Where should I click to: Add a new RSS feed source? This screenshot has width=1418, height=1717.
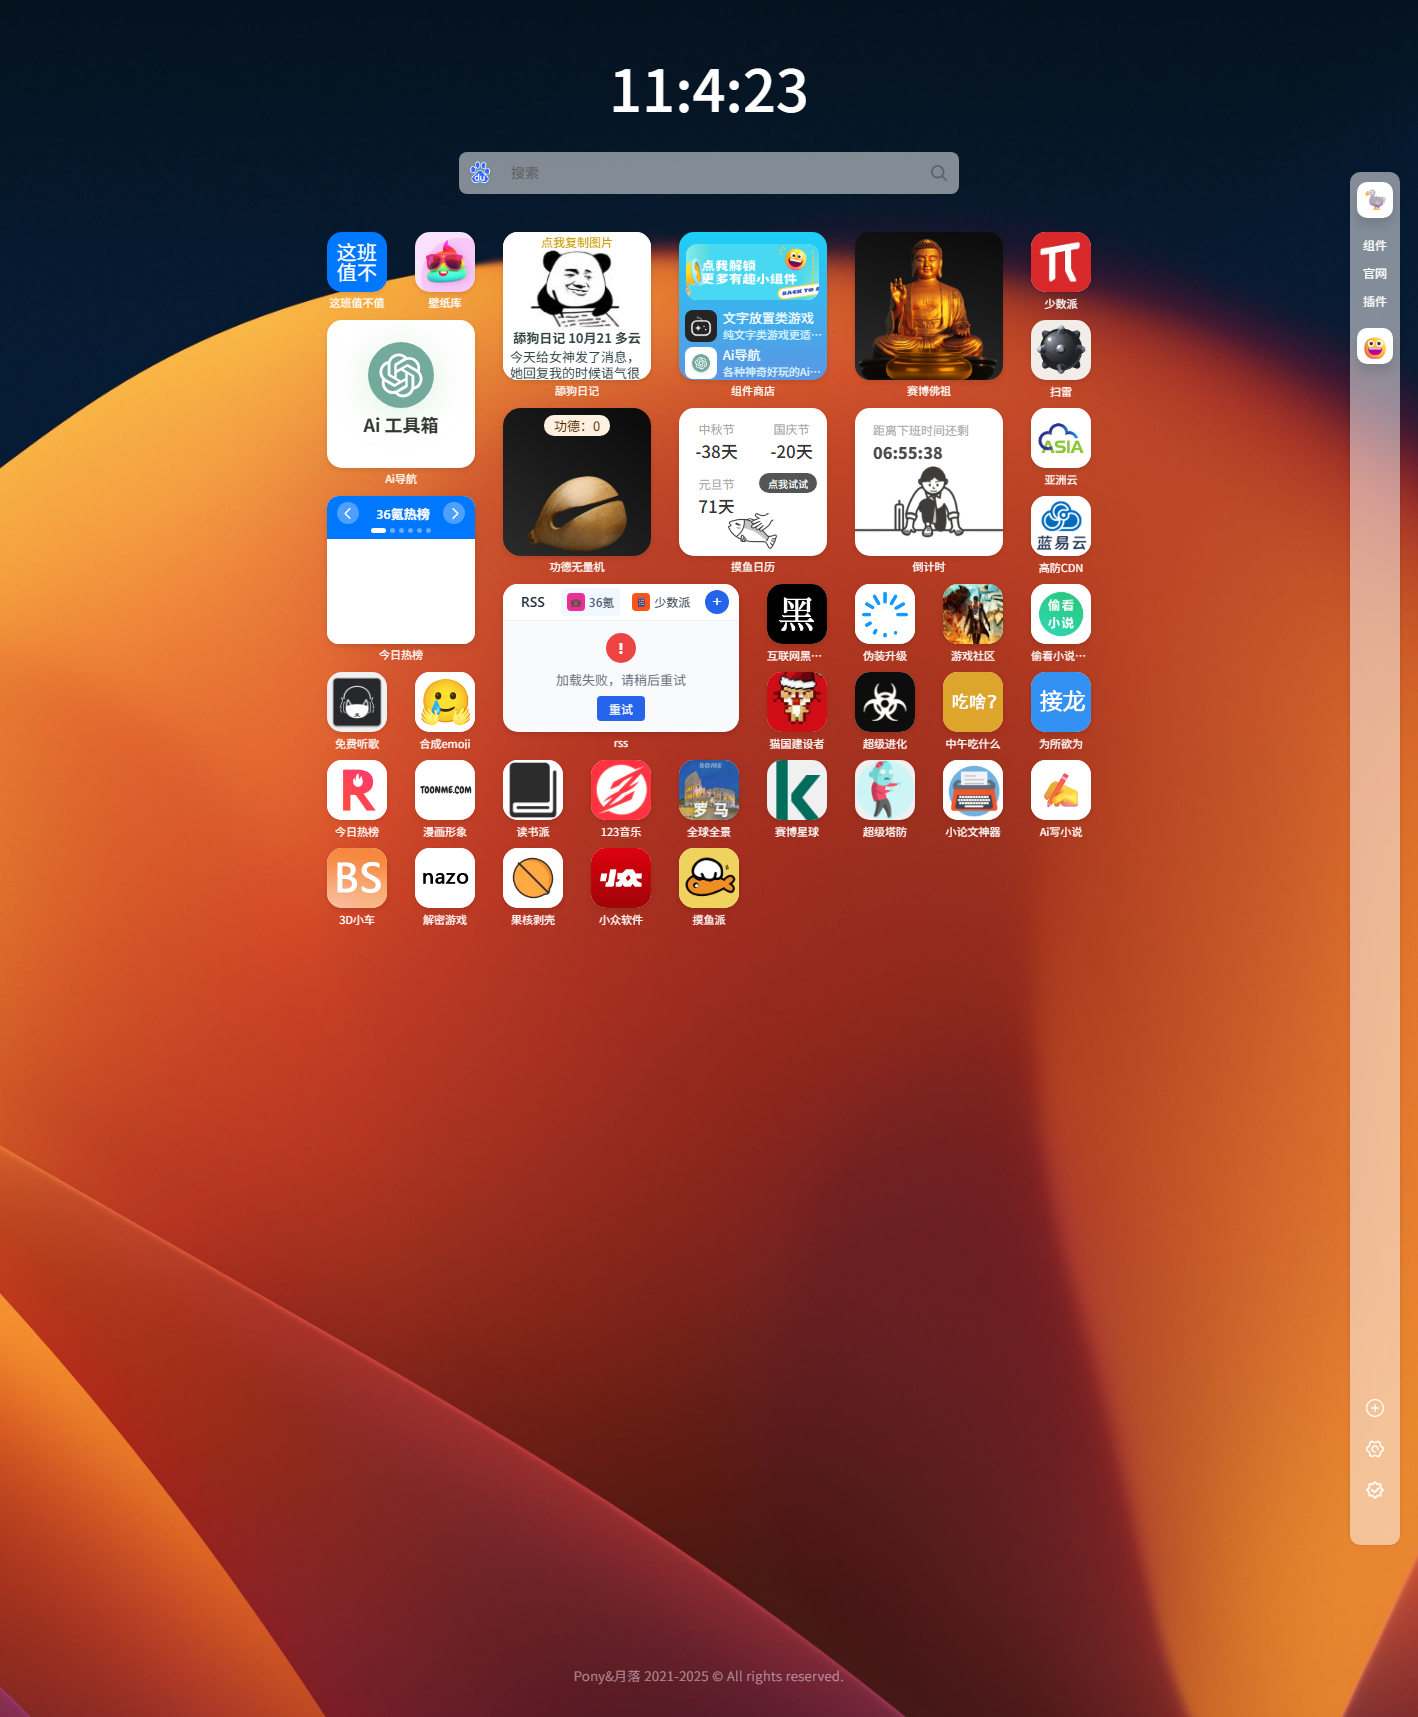(716, 601)
